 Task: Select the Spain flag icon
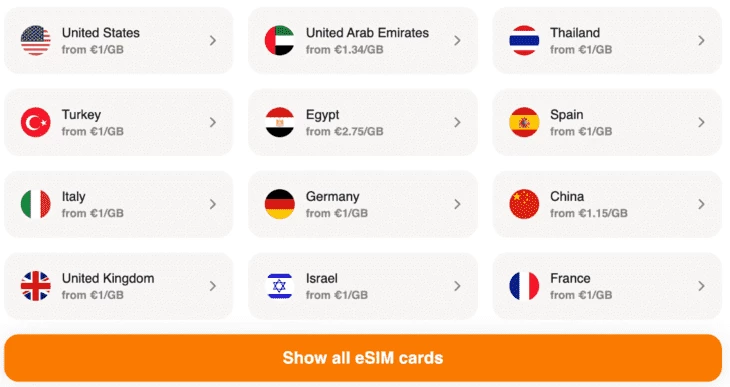tap(524, 122)
